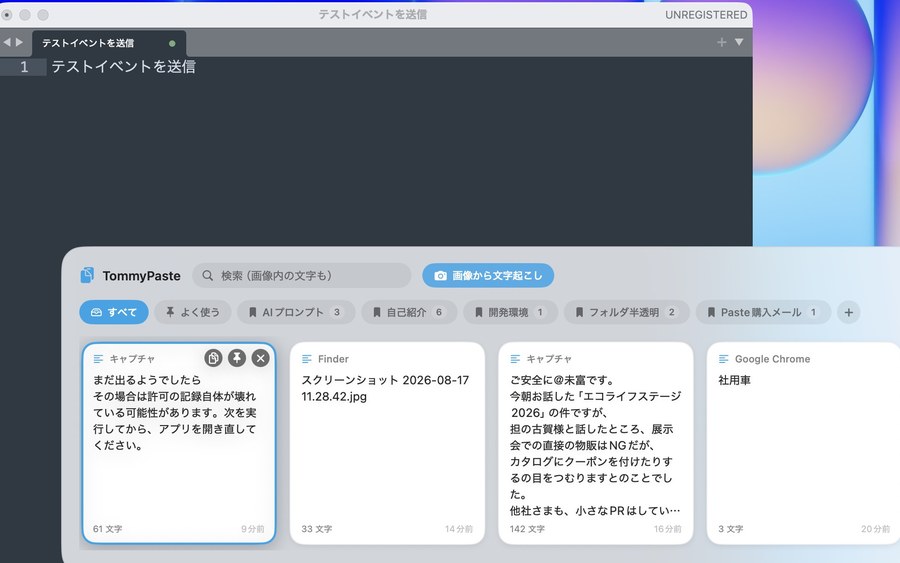Click the unsaved-changes dot on editor tab
This screenshot has width=900, height=563.
pyautogui.click(x=172, y=43)
